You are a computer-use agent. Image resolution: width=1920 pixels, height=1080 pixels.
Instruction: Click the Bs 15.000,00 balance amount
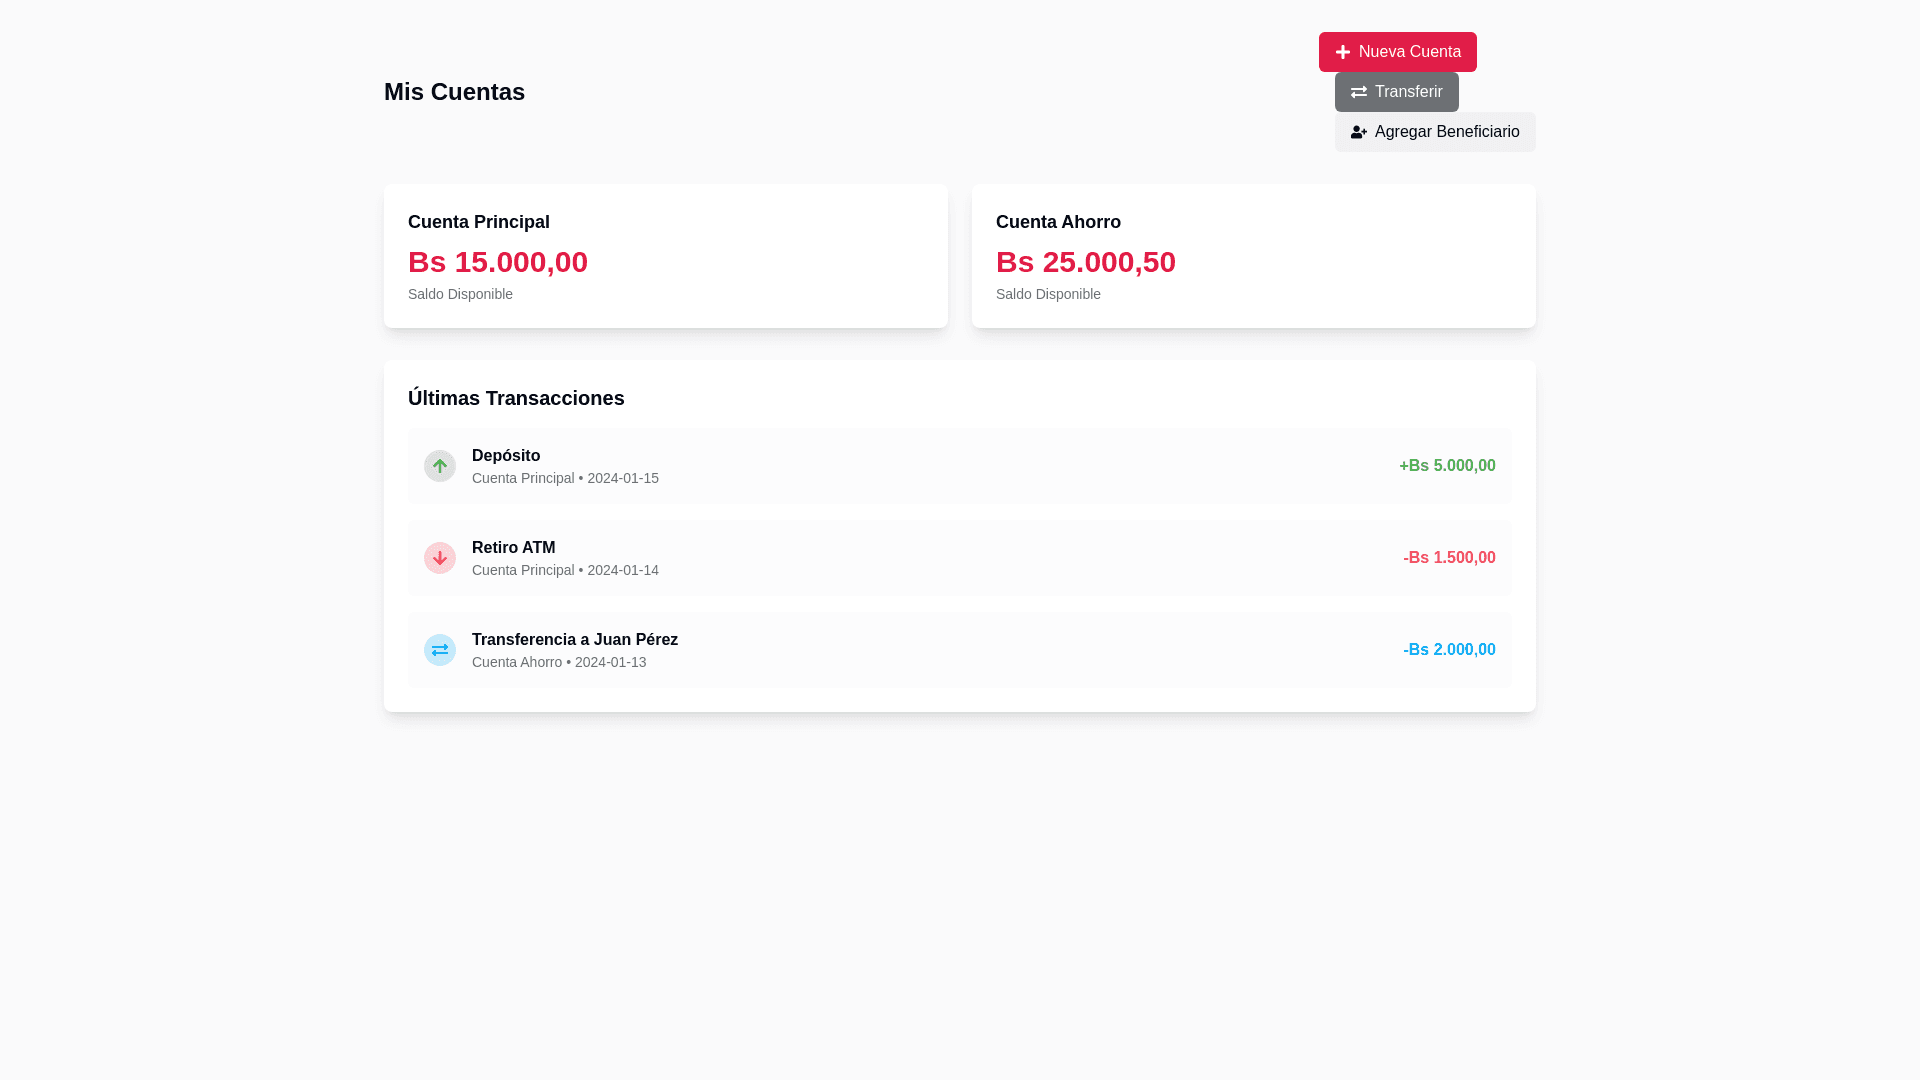[498, 262]
